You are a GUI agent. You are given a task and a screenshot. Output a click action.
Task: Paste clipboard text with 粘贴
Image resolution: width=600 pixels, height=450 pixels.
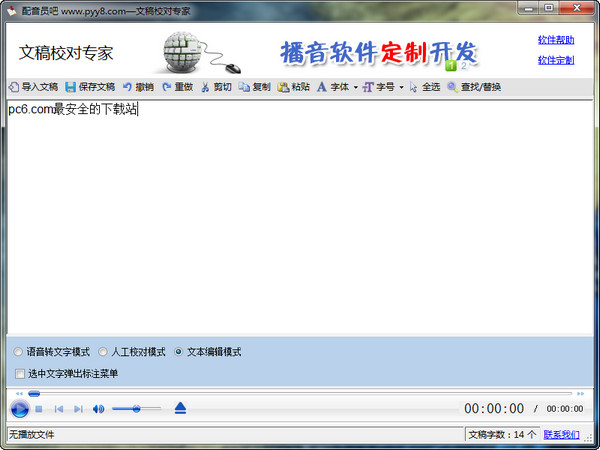(293, 87)
